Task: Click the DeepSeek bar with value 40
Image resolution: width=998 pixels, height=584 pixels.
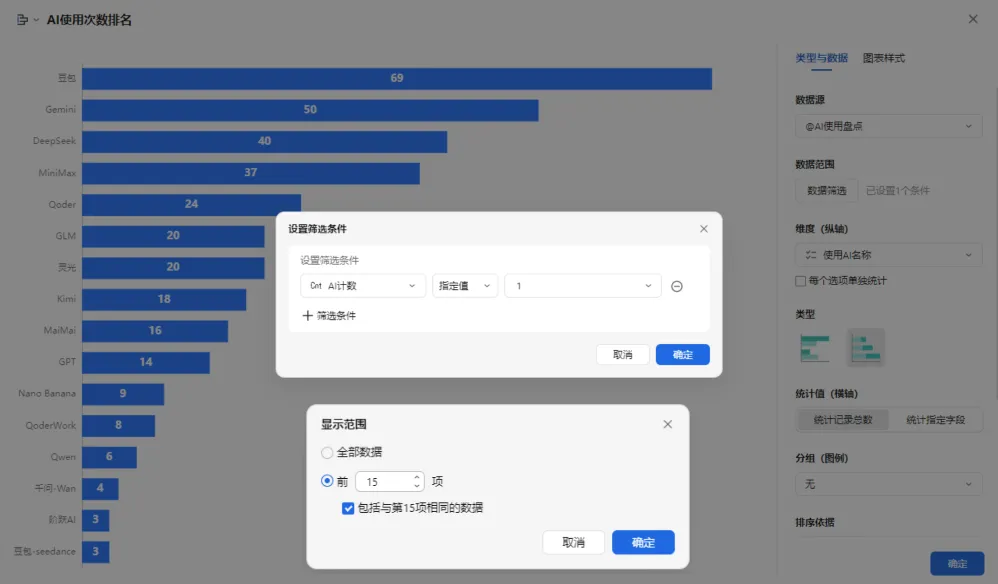Action: (x=264, y=141)
